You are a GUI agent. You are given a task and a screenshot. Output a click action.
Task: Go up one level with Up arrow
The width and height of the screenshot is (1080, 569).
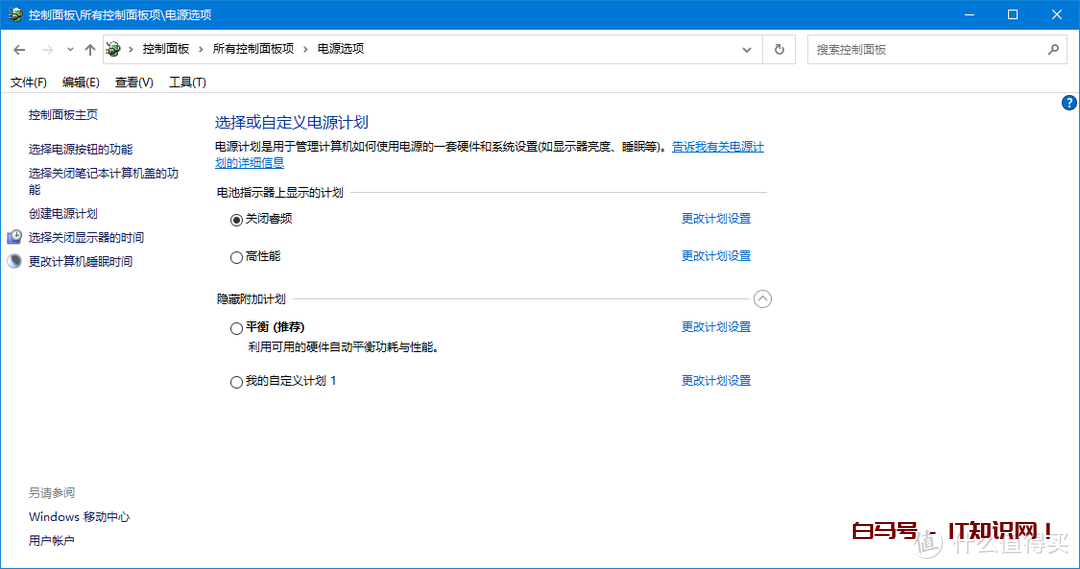pos(90,50)
